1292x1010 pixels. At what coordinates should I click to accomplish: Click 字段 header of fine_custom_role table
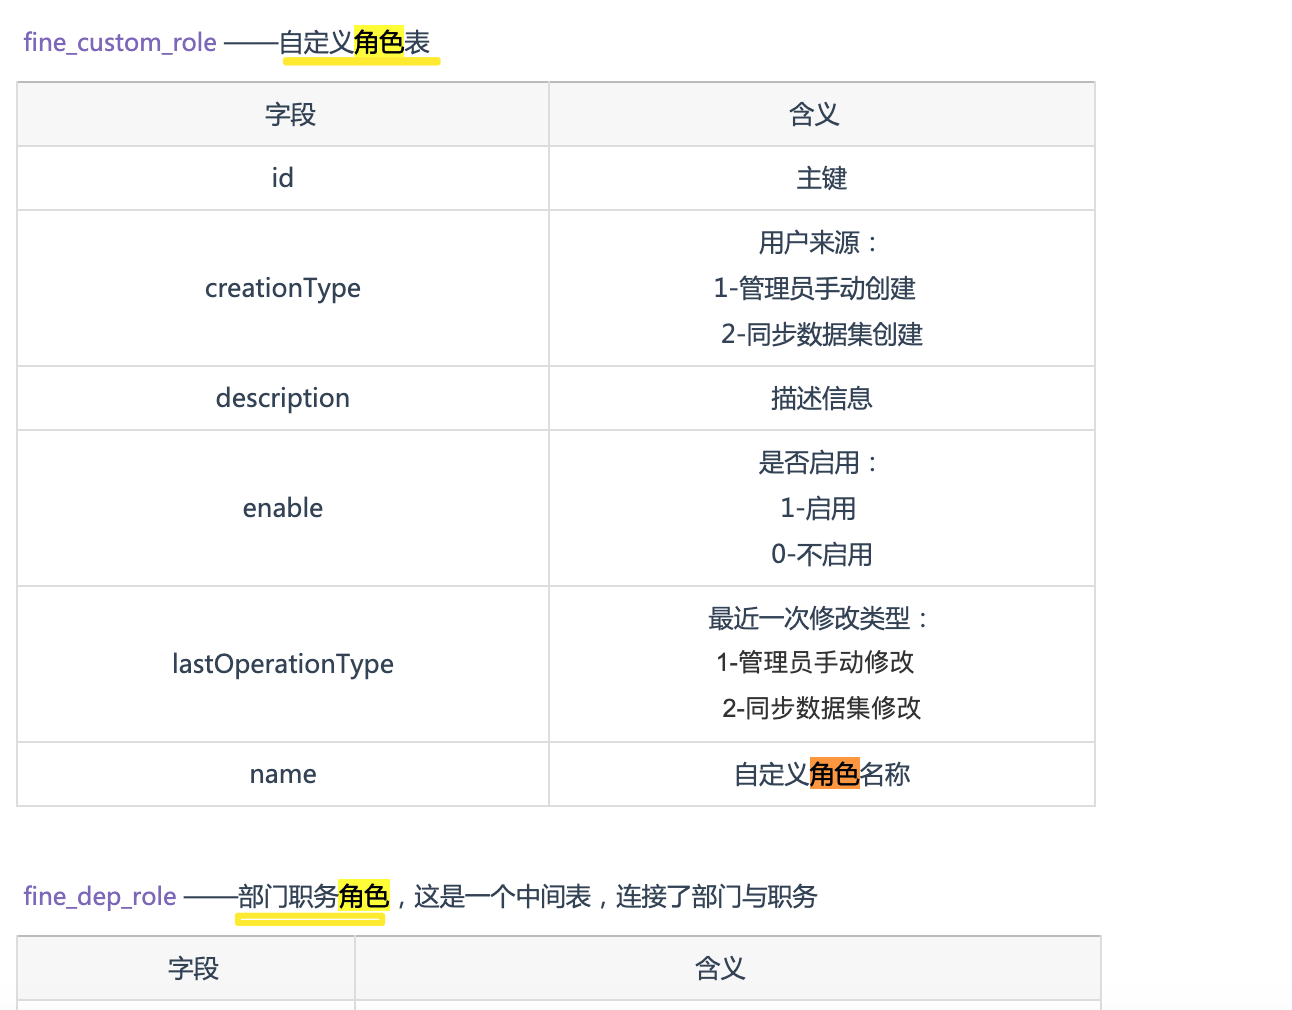point(290,115)
